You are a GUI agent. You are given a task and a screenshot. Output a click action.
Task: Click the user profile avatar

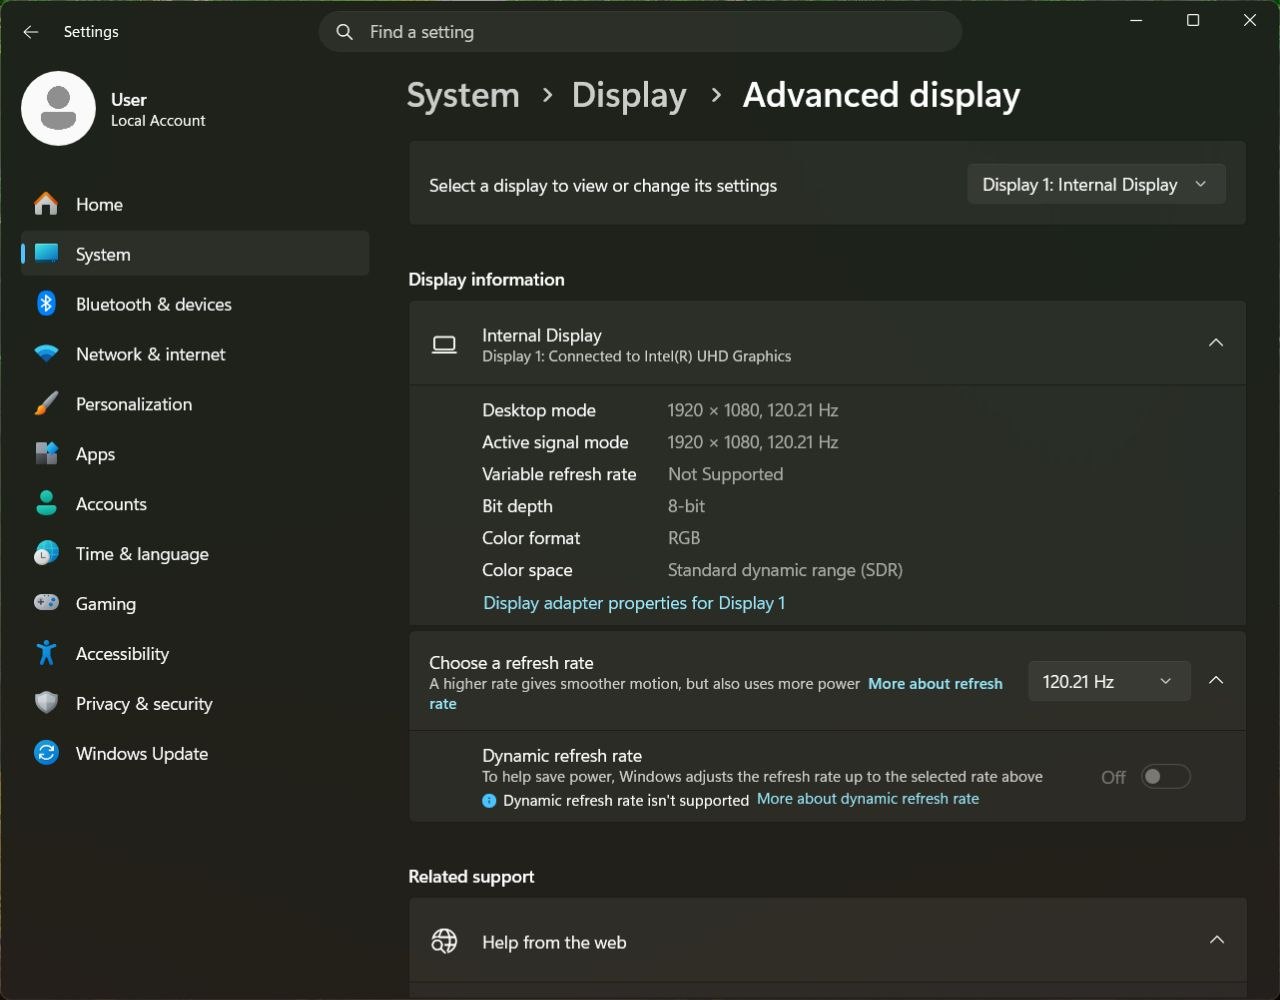(x=58, y=108)
